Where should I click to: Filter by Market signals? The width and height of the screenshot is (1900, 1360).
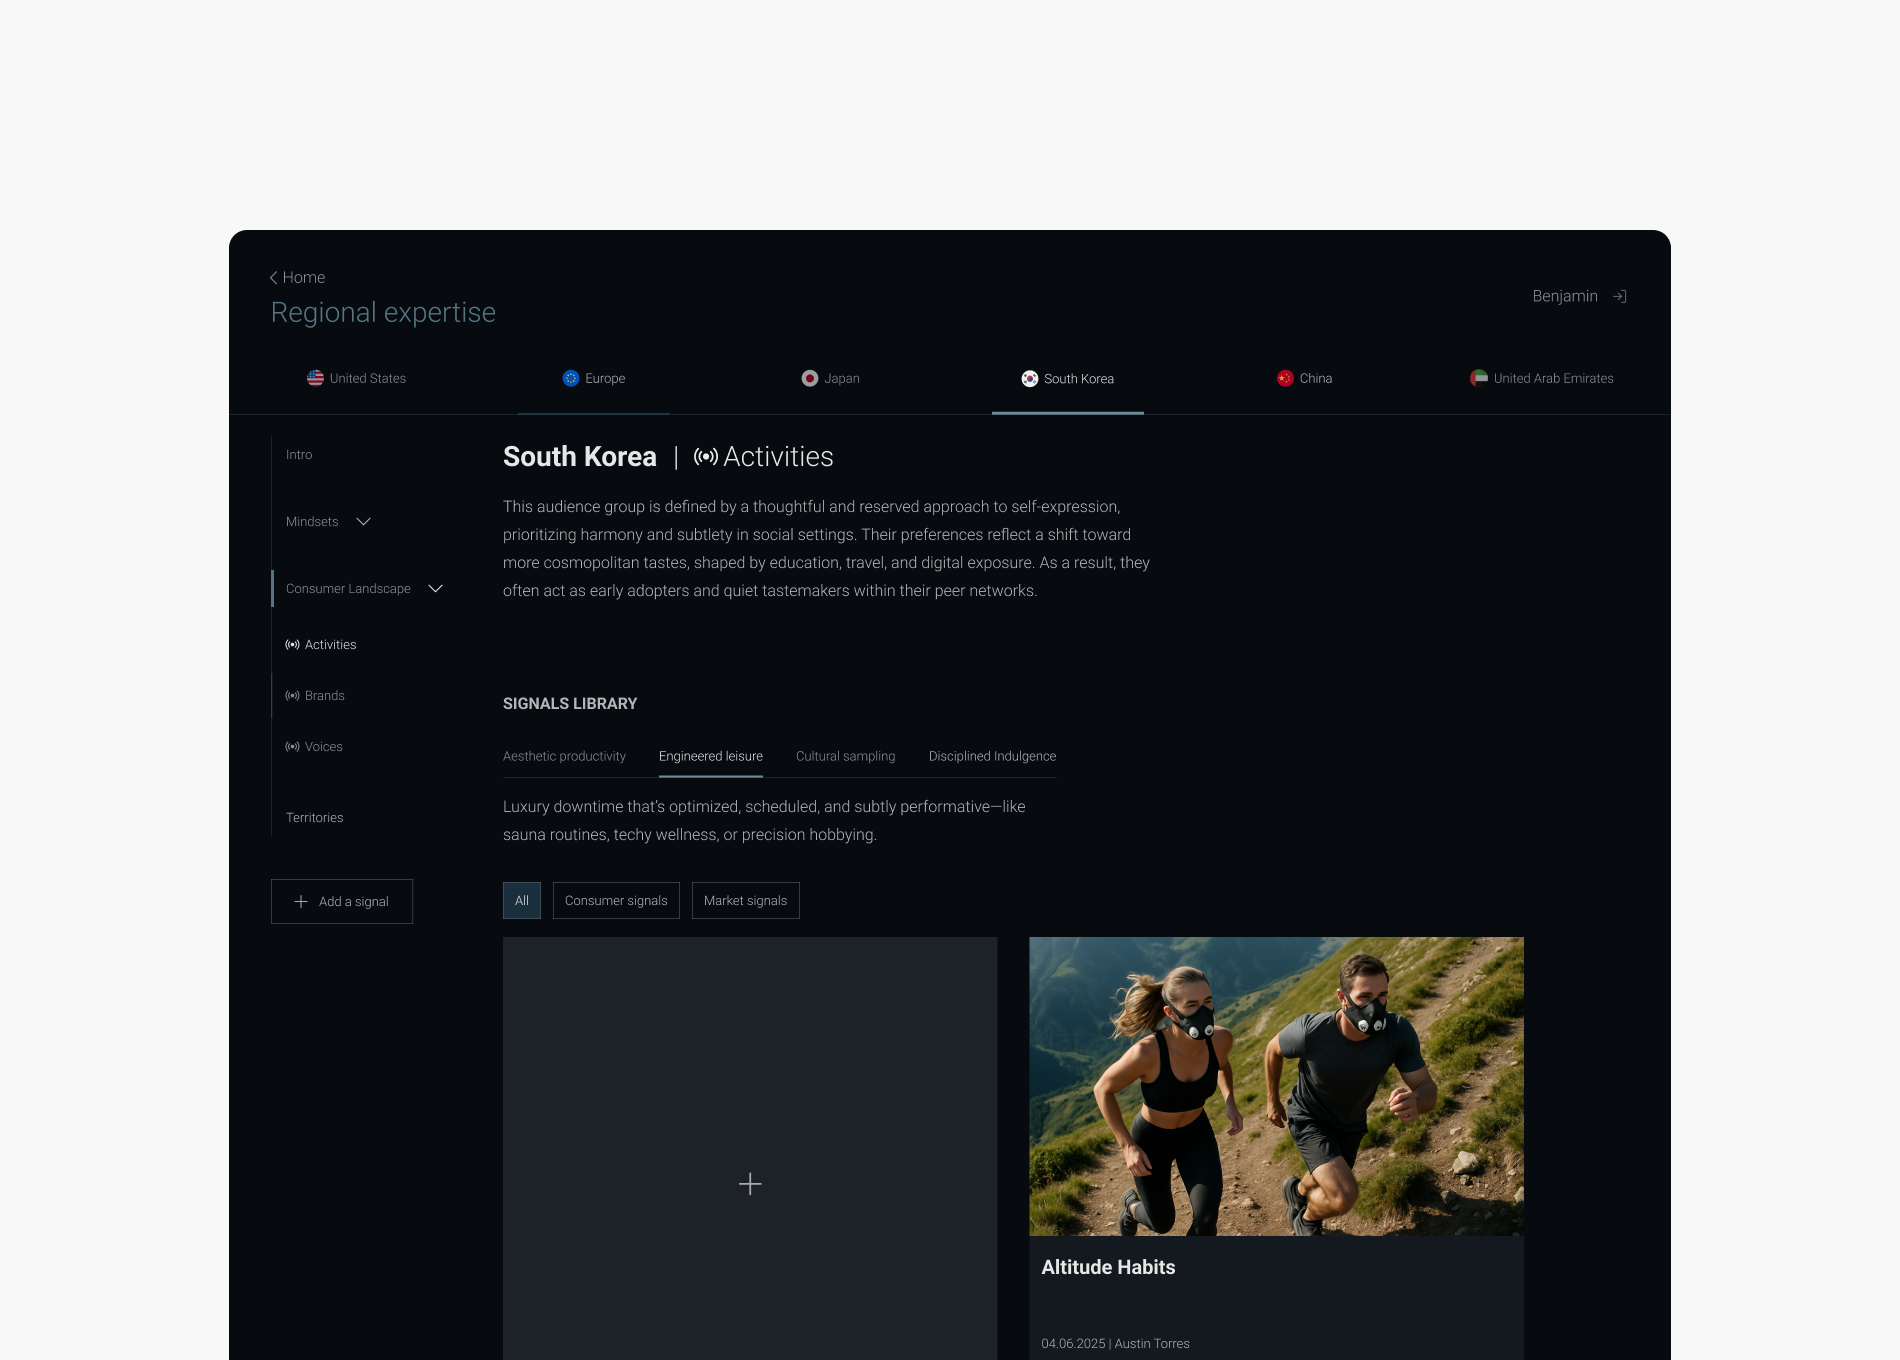pos(746,901)
